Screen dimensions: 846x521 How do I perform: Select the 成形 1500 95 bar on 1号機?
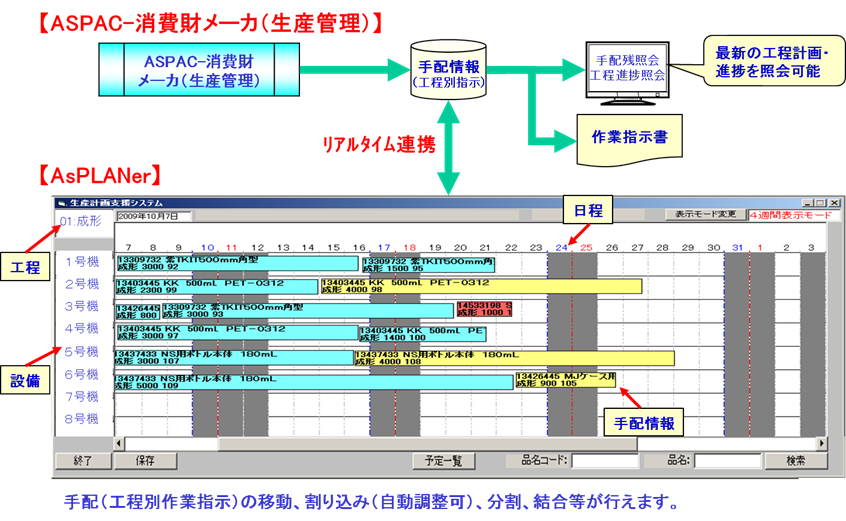[428, 264]
